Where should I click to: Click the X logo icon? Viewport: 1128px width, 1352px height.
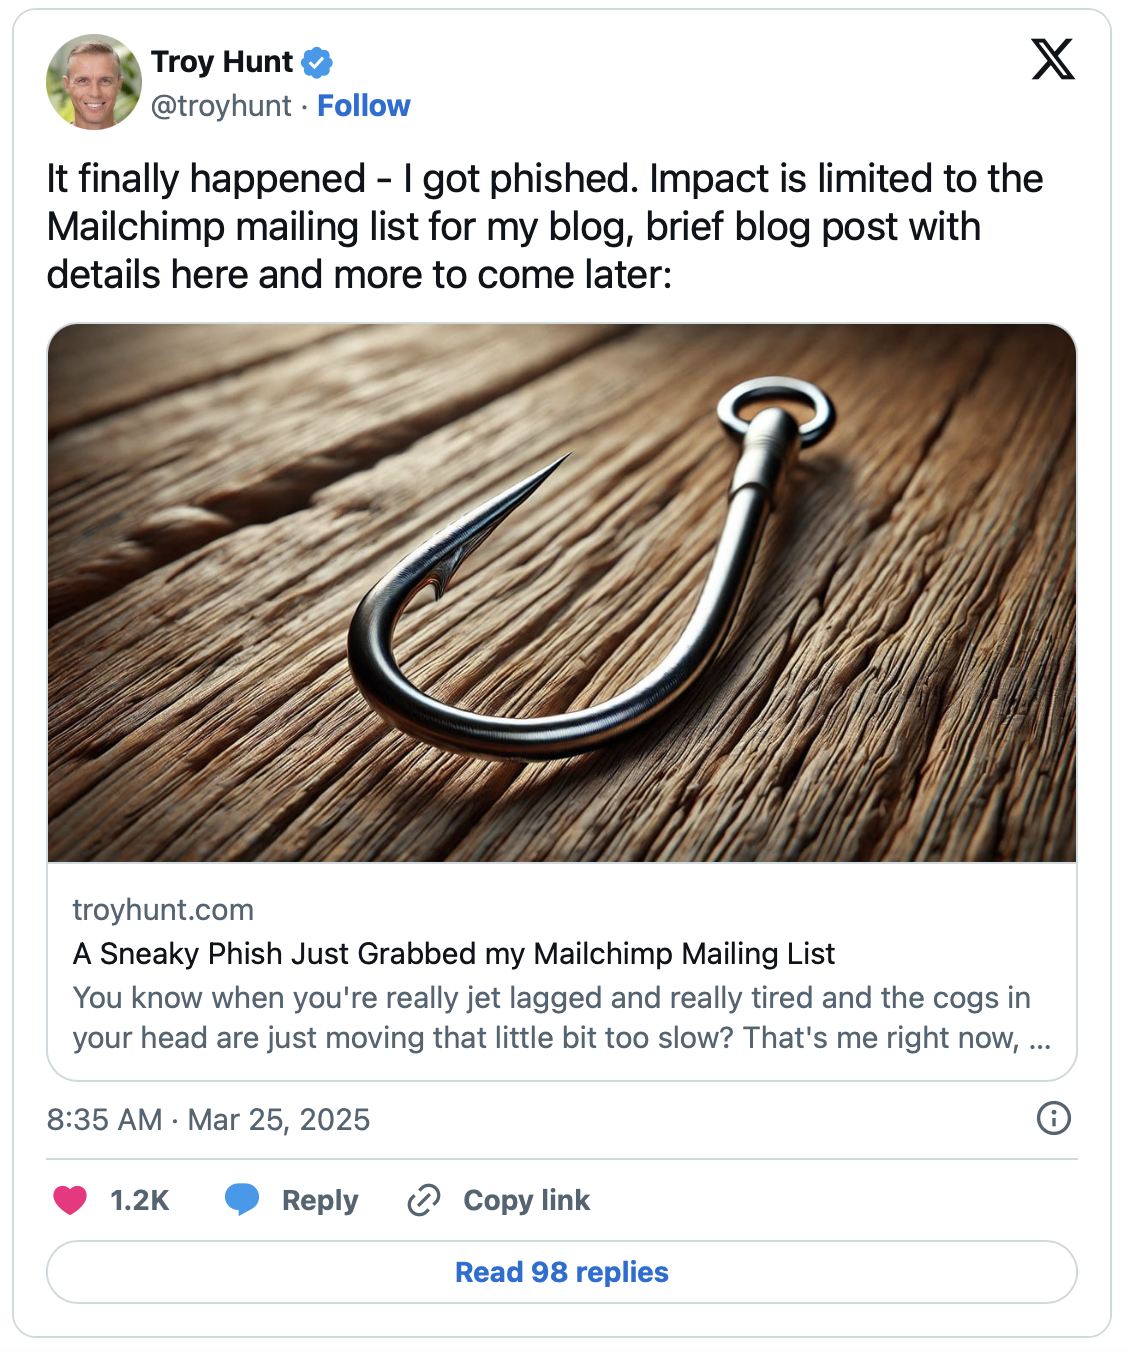click(x=1052, y=60)
